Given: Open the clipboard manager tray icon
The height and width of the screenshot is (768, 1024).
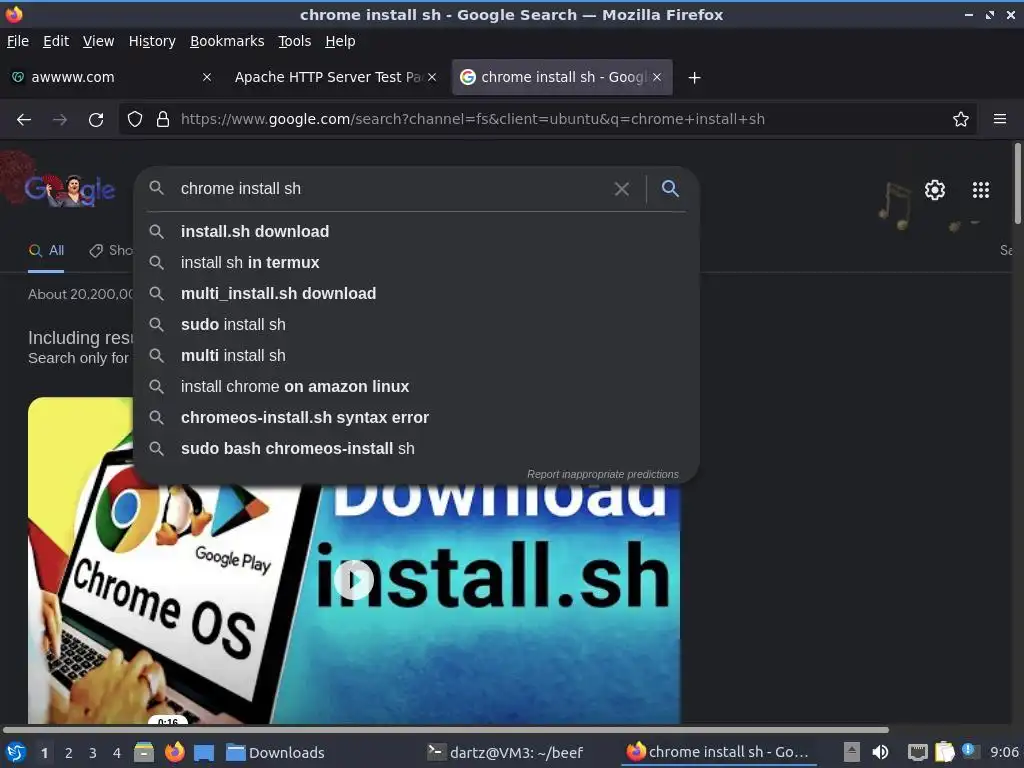Looking at the screenshot, I should [944, 752].
